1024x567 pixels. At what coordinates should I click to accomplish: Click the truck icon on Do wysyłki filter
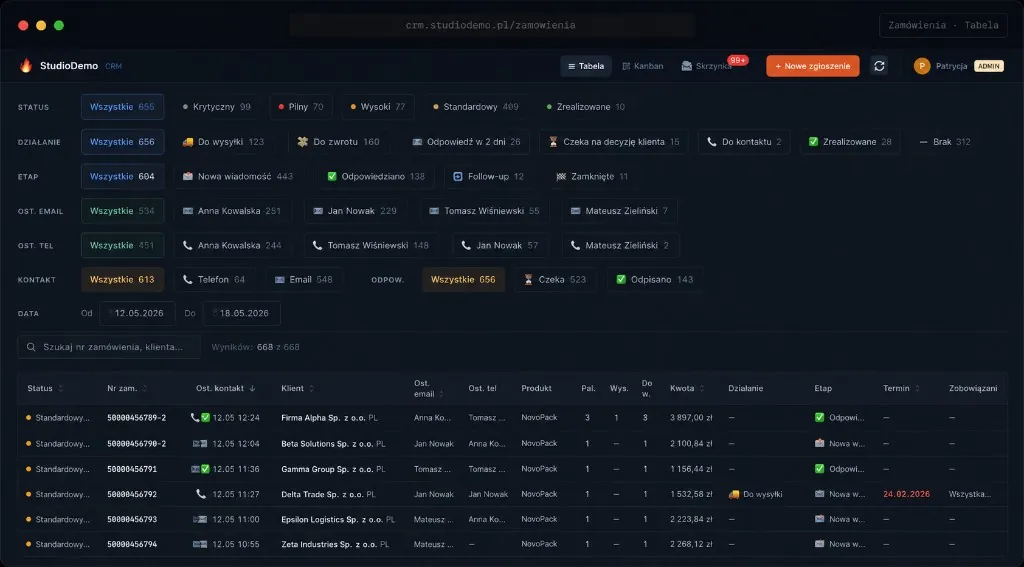(x=188, y=142)
